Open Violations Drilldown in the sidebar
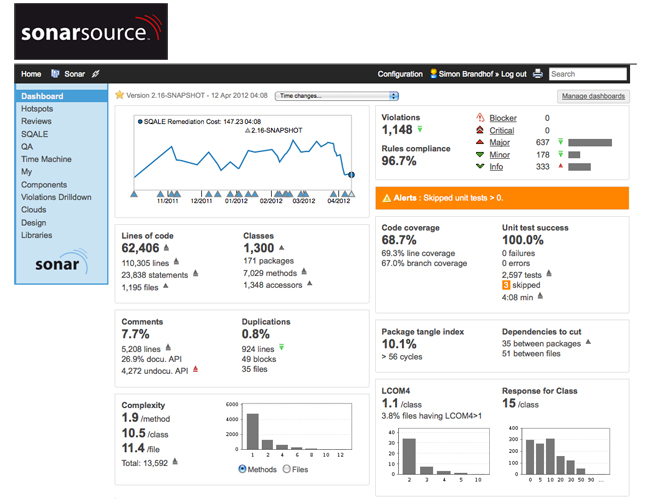The height and width of the screenshot is (499, 650). (x=56, y=197)
